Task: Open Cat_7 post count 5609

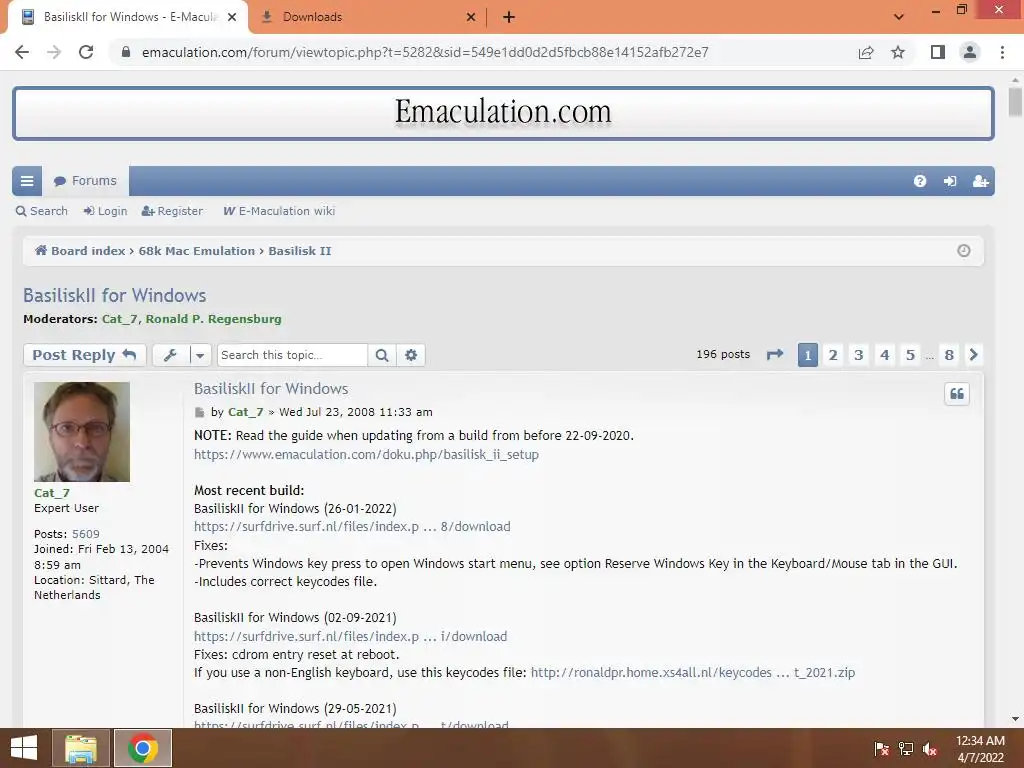Action: click(86, 534)
